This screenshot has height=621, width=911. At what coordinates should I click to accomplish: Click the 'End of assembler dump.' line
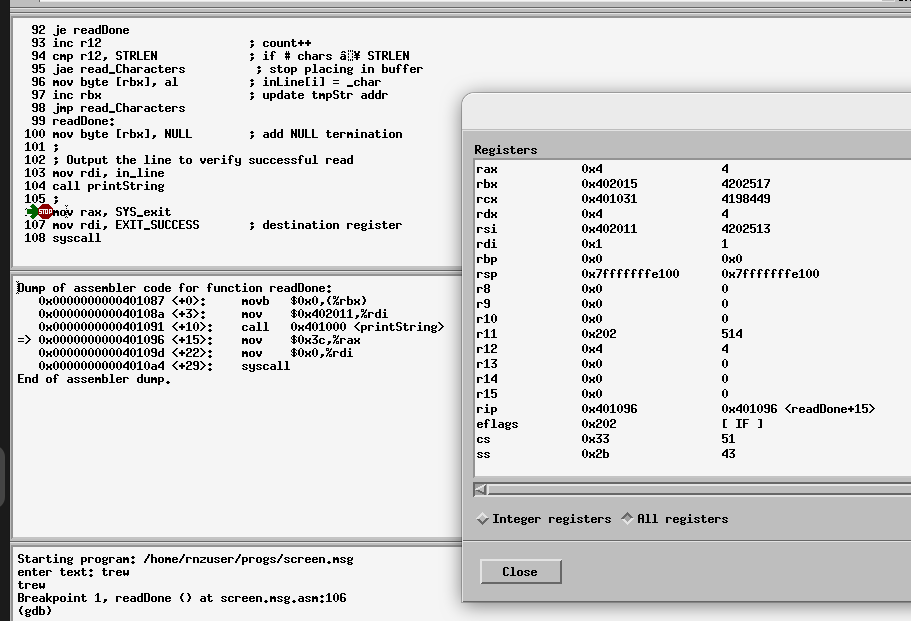(94, 379)
